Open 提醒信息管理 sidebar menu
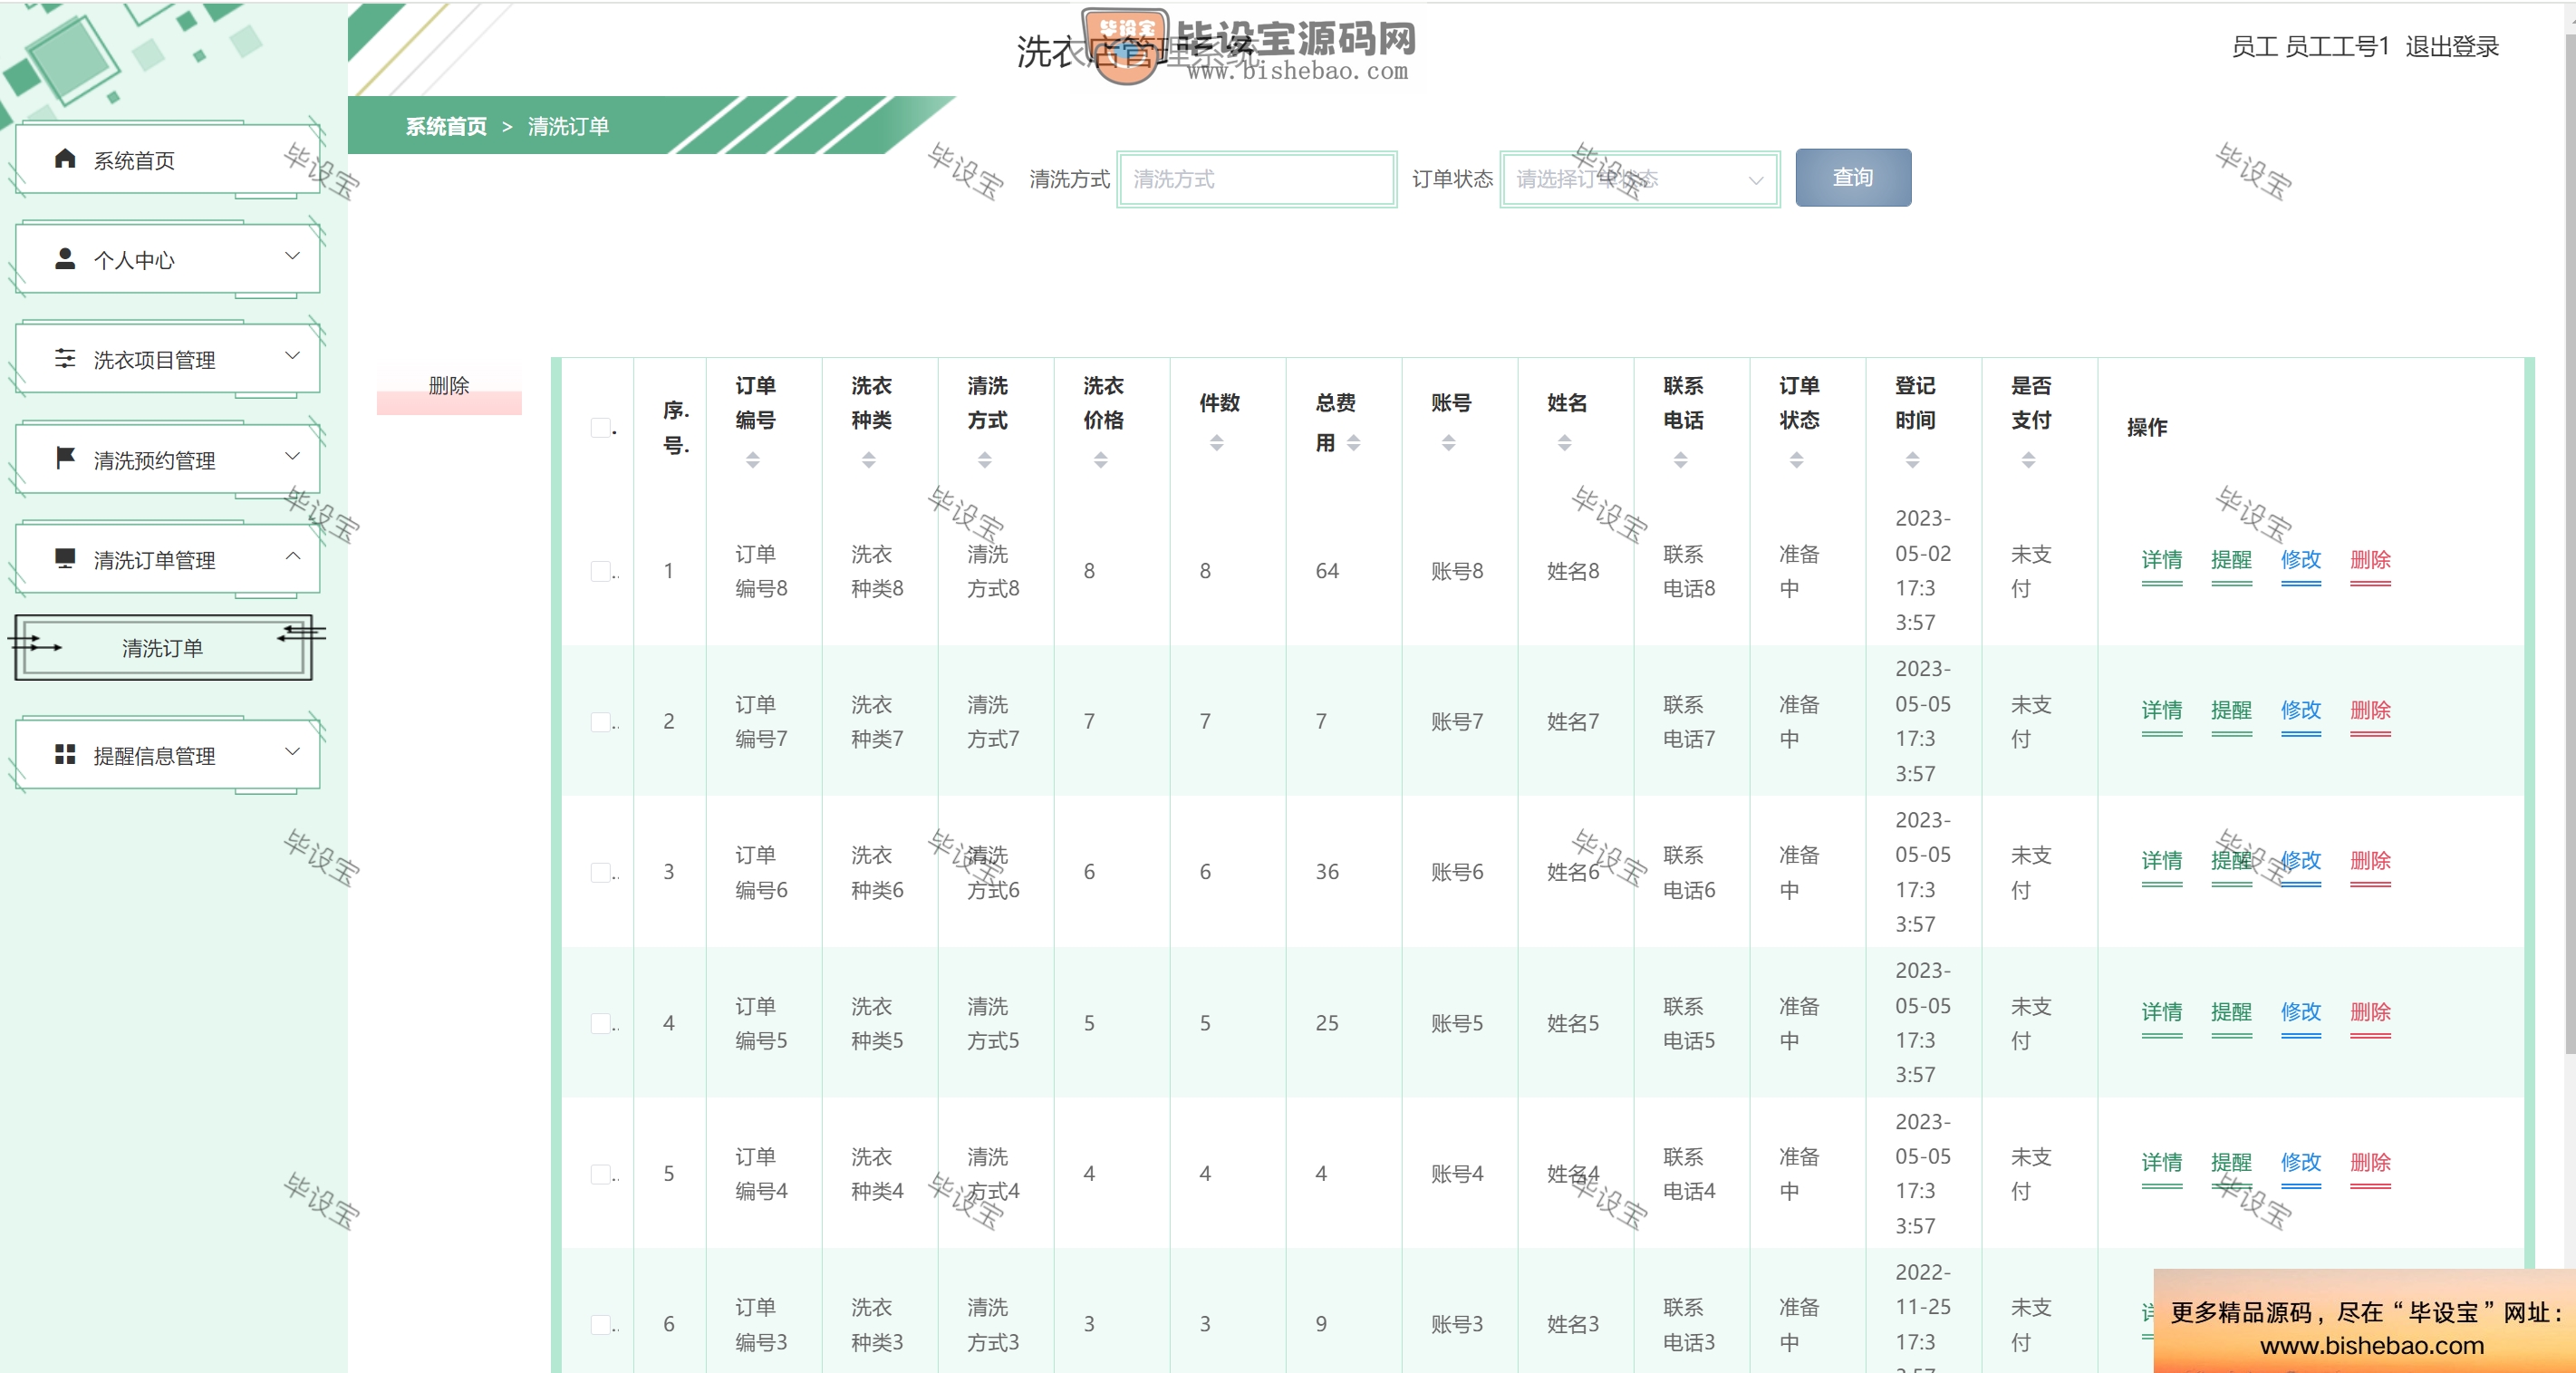 pyautogui.click(x=167, y=755)
